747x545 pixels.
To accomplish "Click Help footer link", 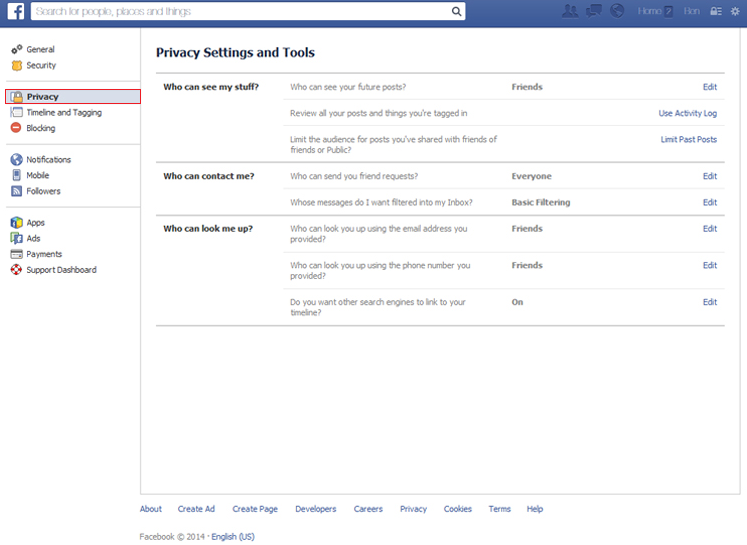I will point(535,509).
